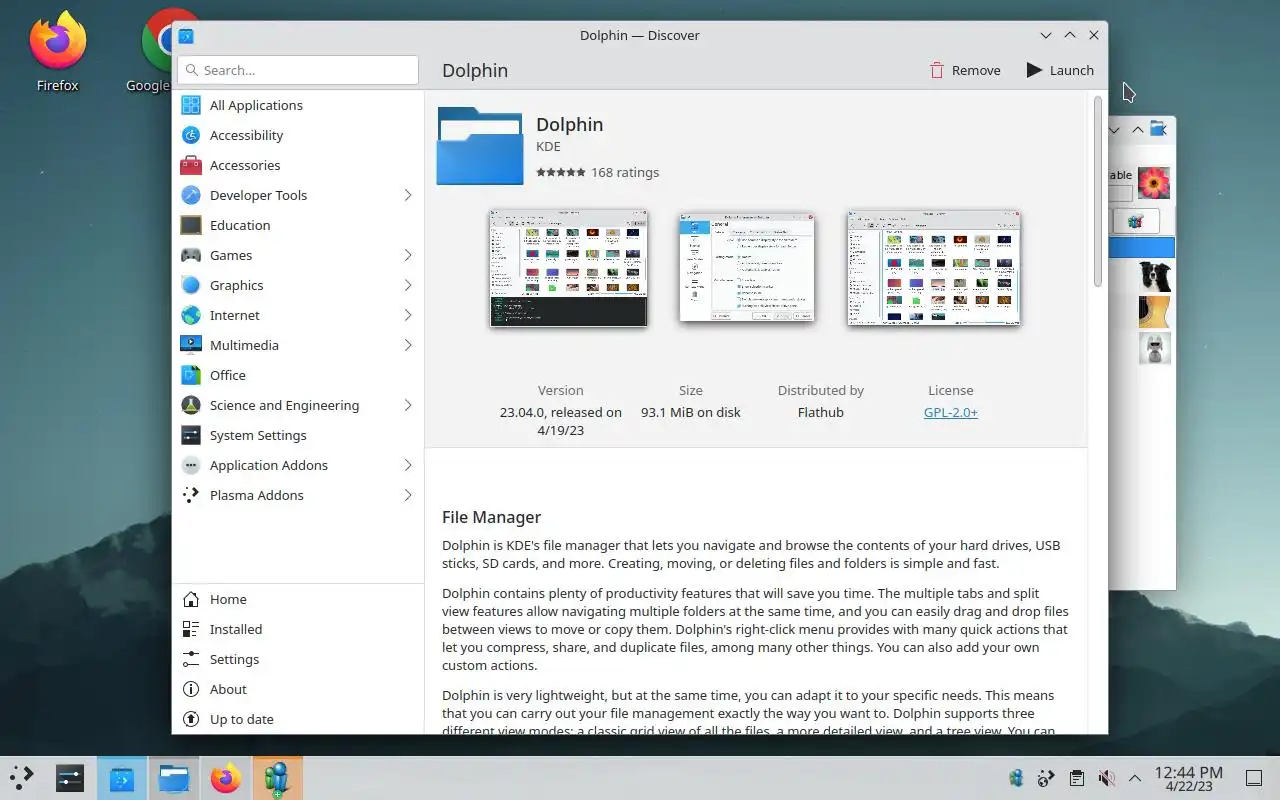
Task: View the second Dolphin settings screenshot
Action: pyautogui.click(x=747, y=267)
